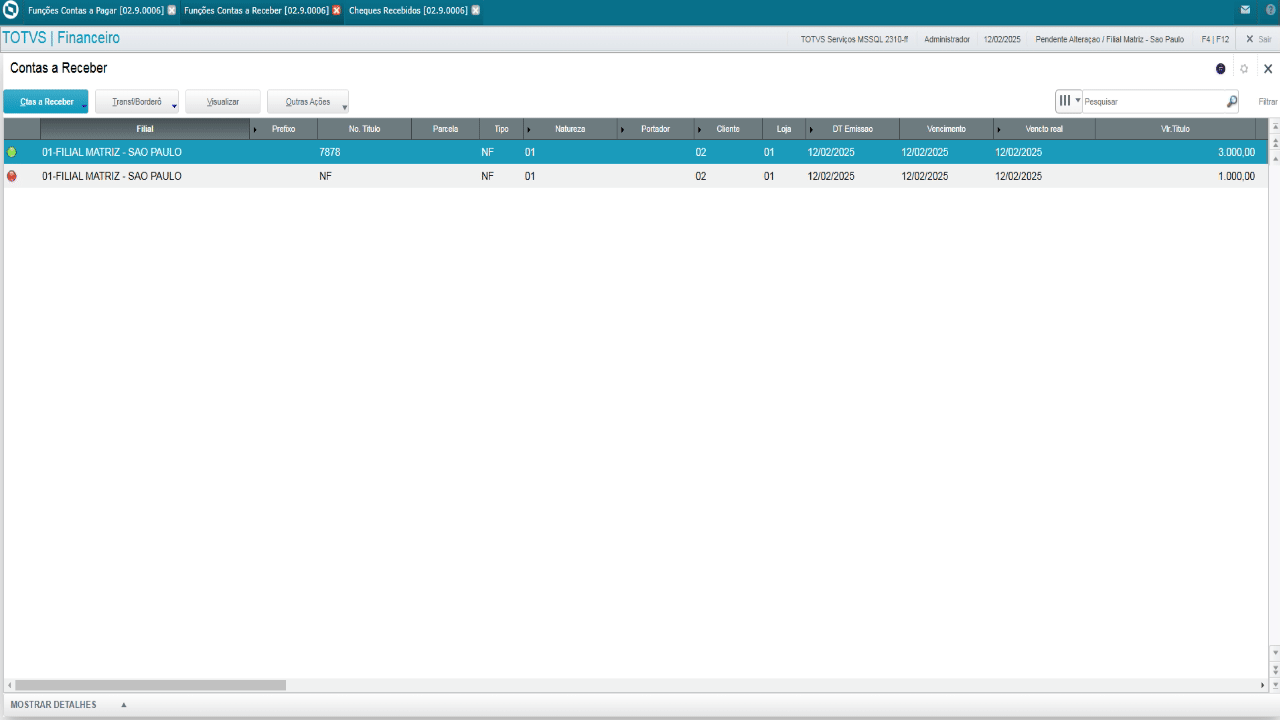Click the F4 | F12 shortcut button
The image size is (1280, 720).
[1215, 39]
